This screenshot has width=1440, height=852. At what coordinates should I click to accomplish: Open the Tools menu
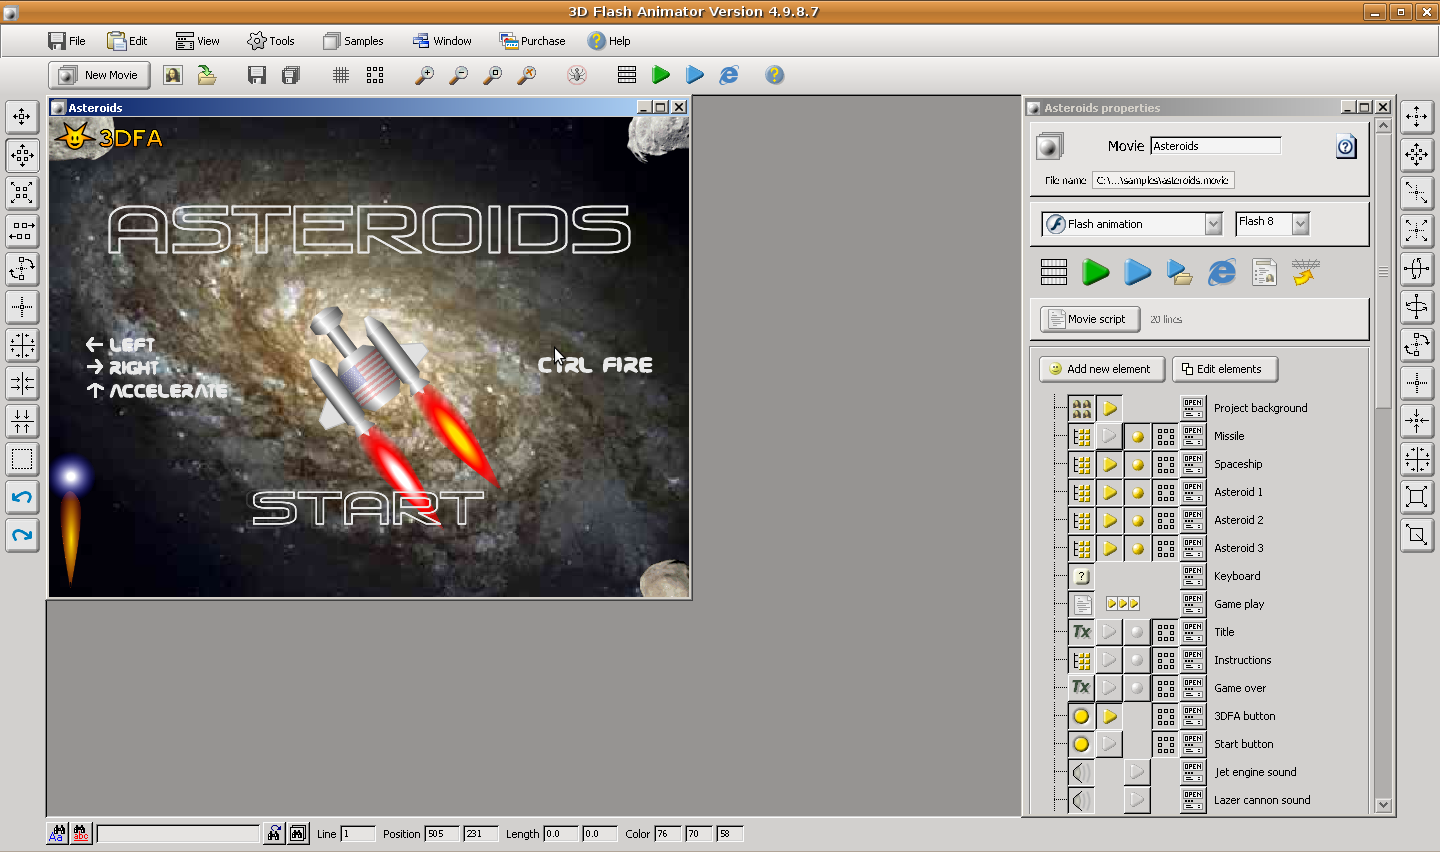pos(271,41)
